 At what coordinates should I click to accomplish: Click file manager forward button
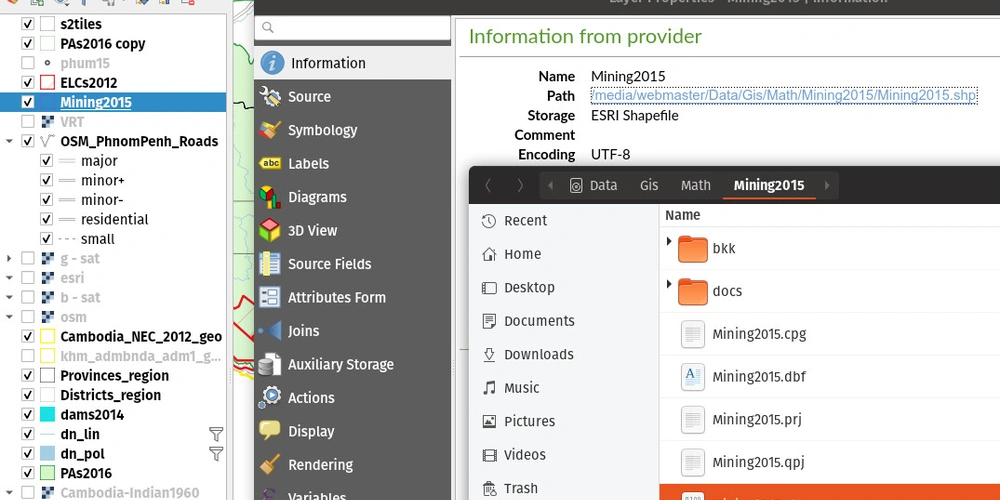click(x=520, y=186)
